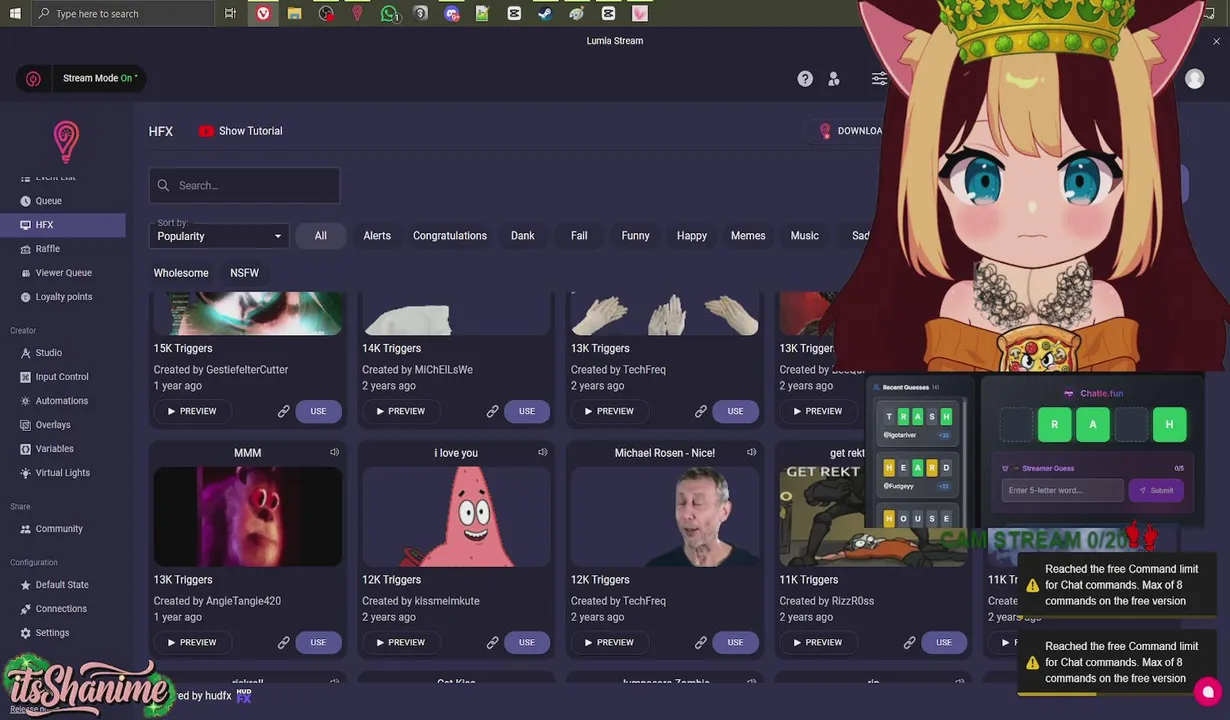Image resolution: width=1230 pixels, height=720 pixels.
Task: Select the Funny category filter
Action: coord(635,236)
